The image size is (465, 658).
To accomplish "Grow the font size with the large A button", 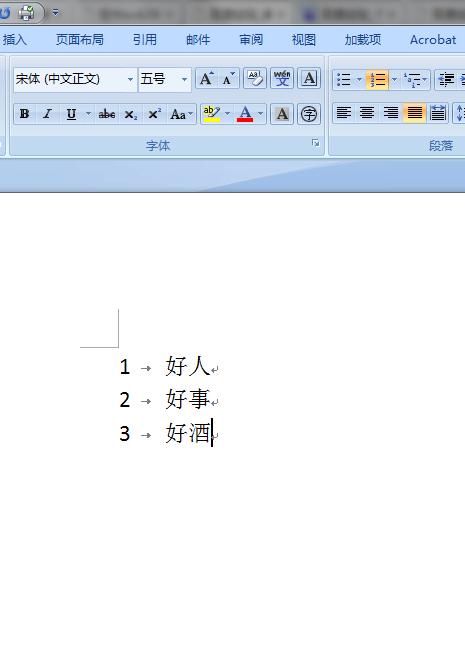I will (x=206, y=78).
